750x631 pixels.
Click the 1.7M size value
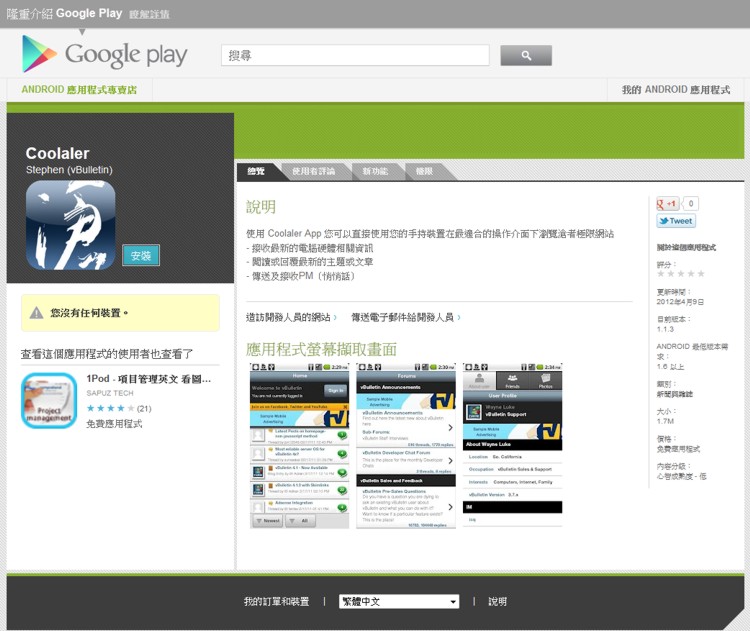pos(665,421)
